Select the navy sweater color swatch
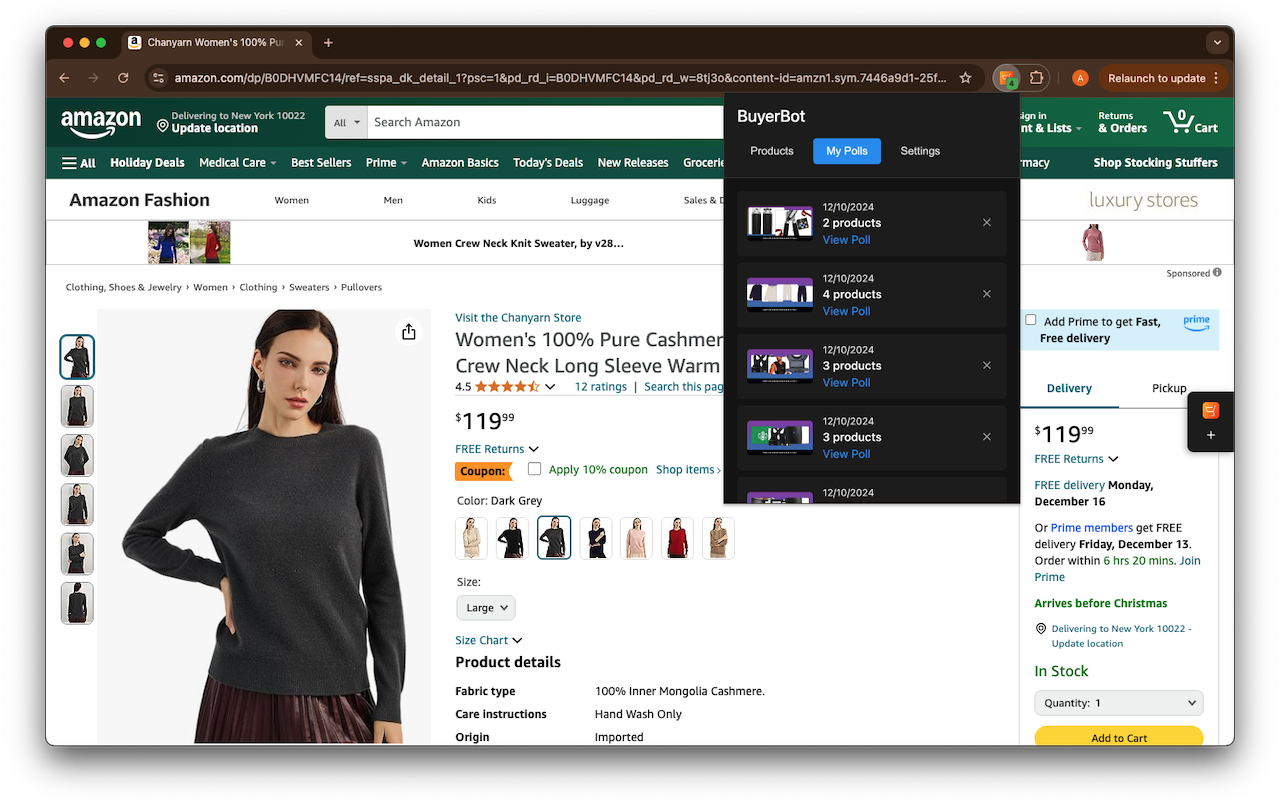This screenshot has width=1280, height=800. tap(595, 538)
